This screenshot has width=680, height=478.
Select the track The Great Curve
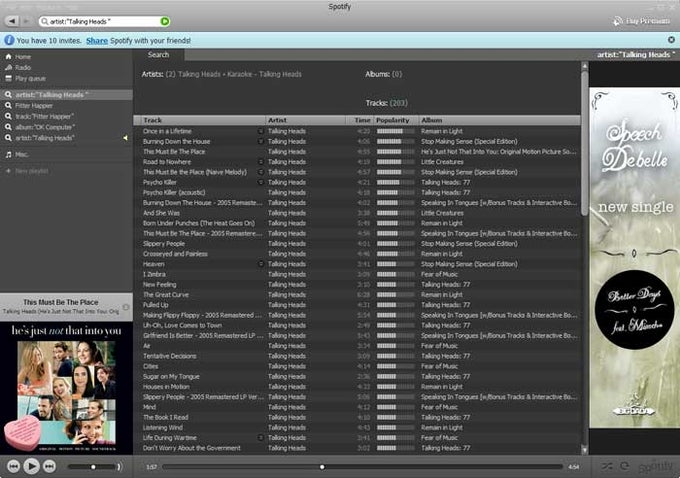pos(166,295)
